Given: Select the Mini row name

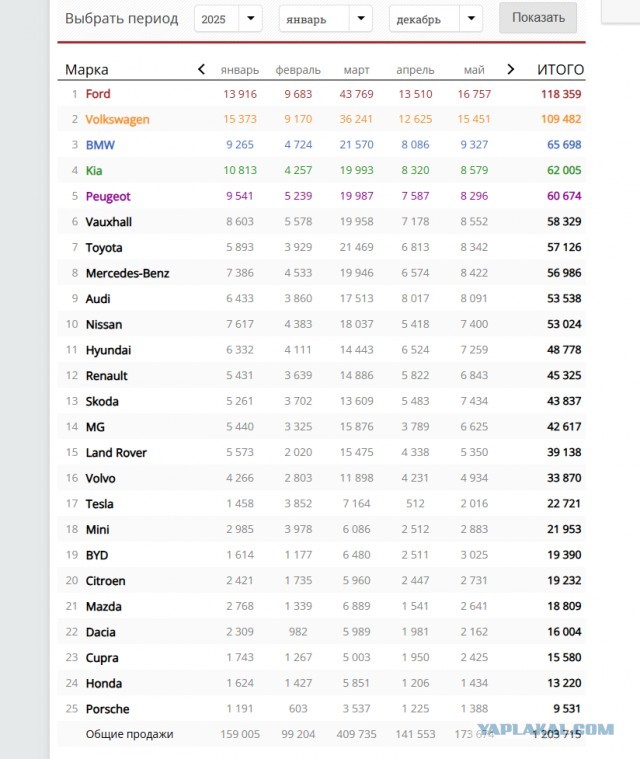Looking at the screenshot, I should (x=97, y=530).
